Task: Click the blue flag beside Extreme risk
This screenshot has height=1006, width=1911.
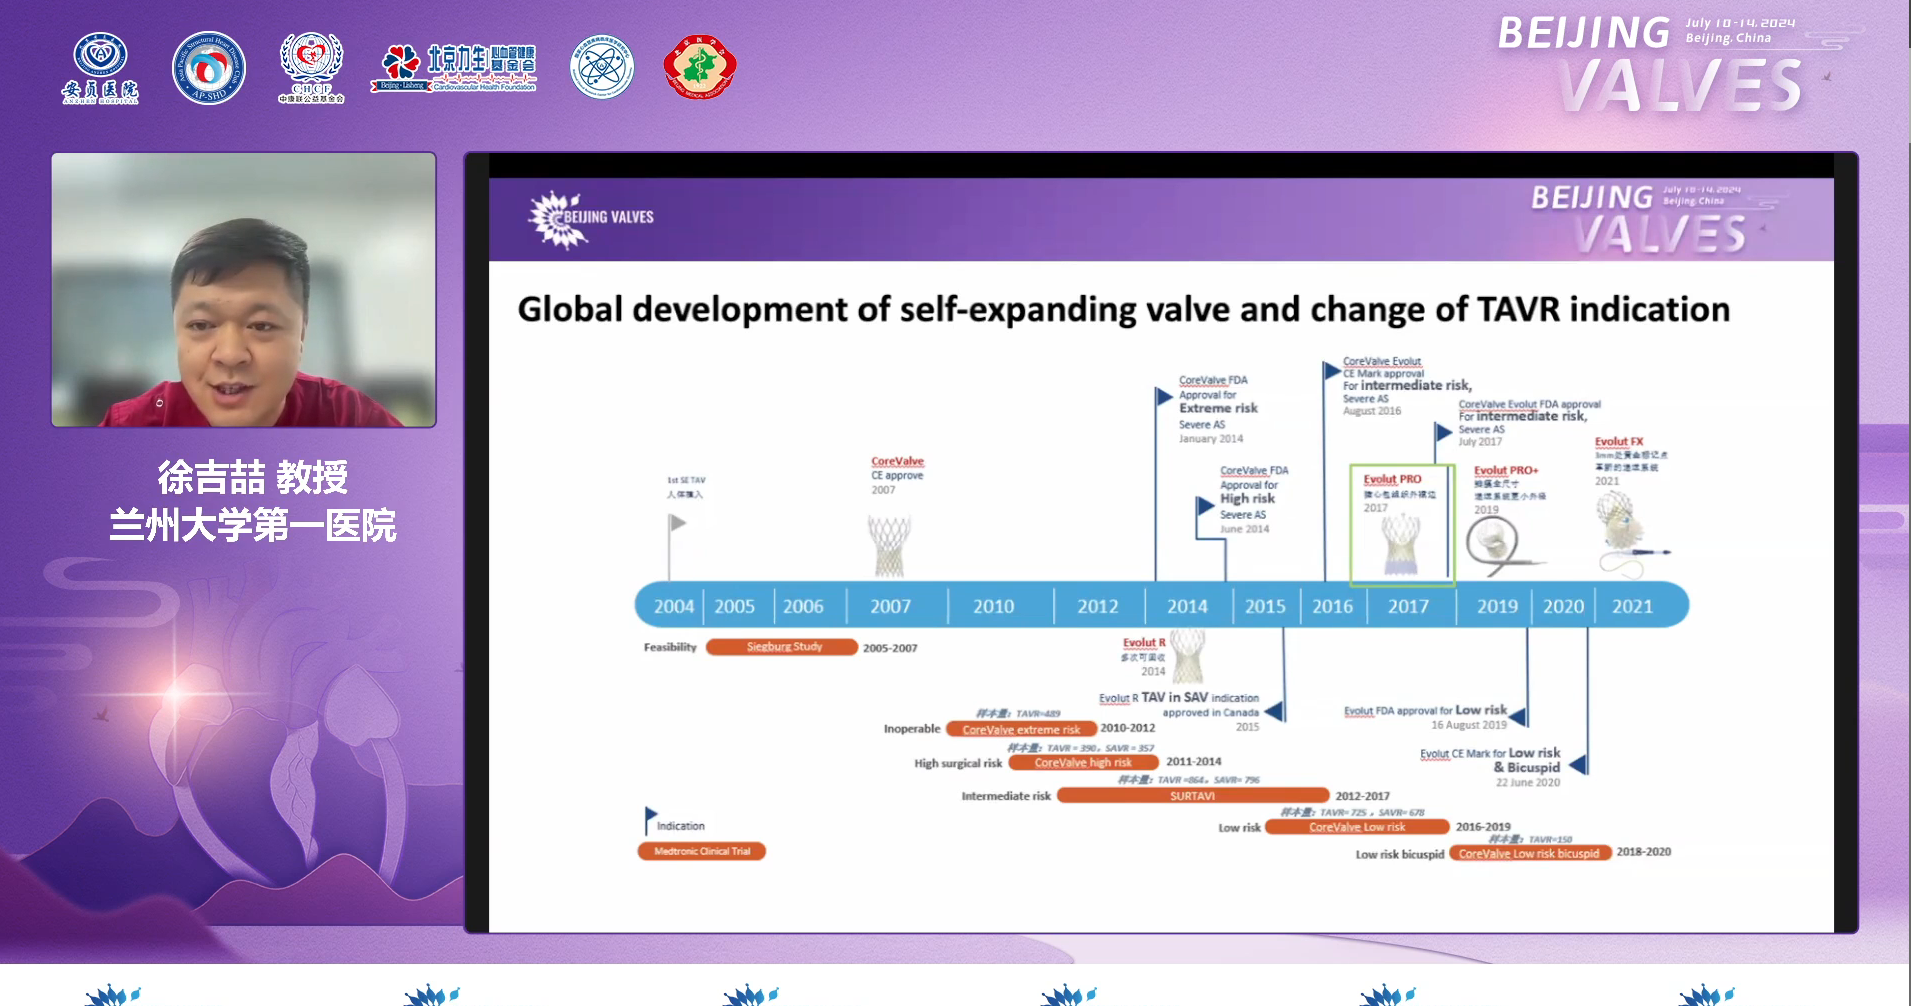Action: [1163, 397]
